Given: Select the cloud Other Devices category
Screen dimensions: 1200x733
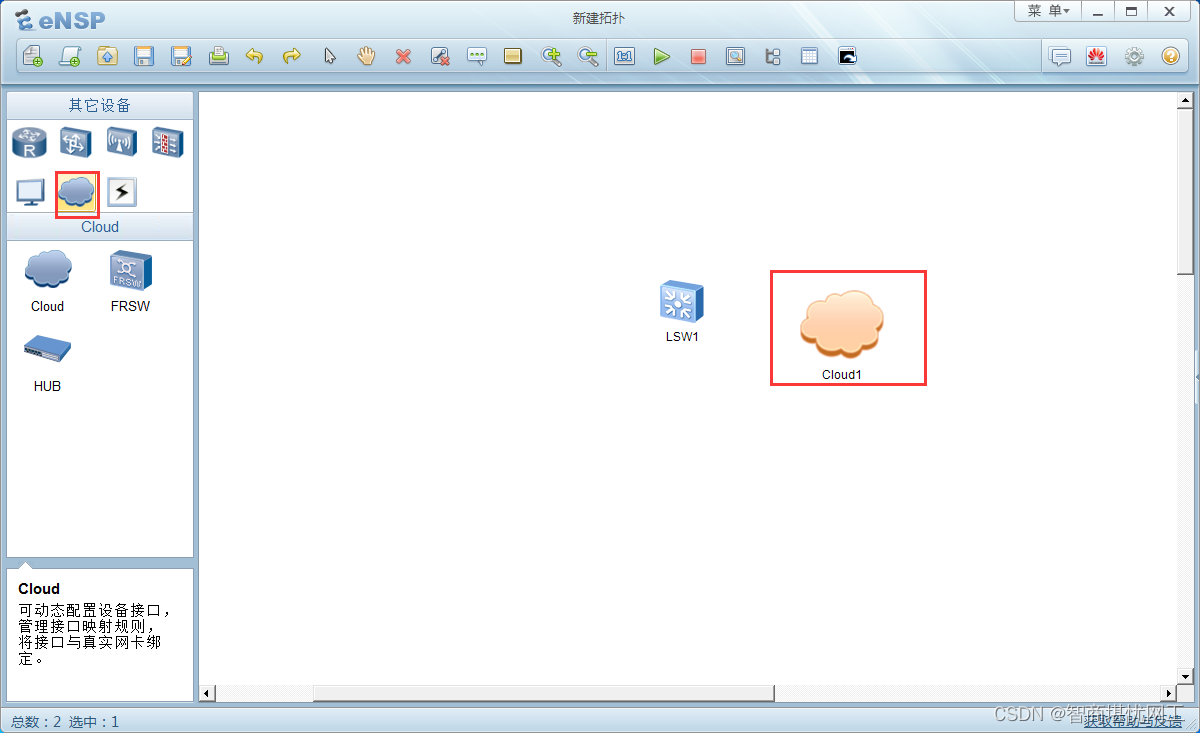Looking at the screenshot, I should pos(77,193).
